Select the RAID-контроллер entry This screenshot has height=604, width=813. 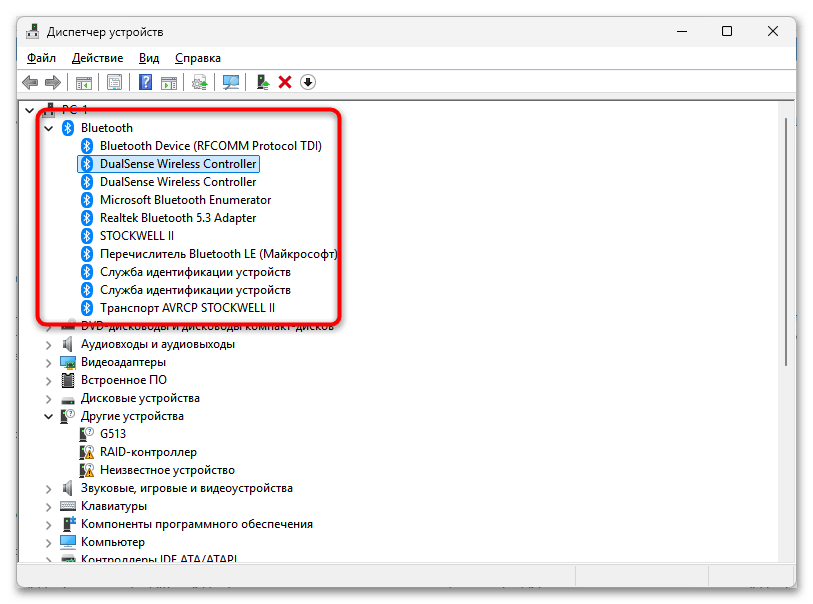148,452
